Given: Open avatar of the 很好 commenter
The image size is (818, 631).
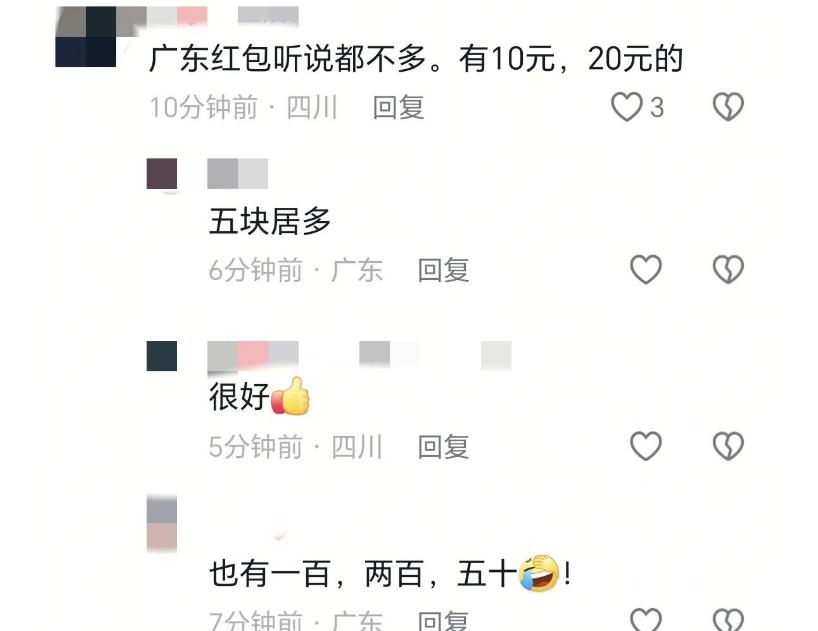Looking at the screenshot, I should 162,356.
